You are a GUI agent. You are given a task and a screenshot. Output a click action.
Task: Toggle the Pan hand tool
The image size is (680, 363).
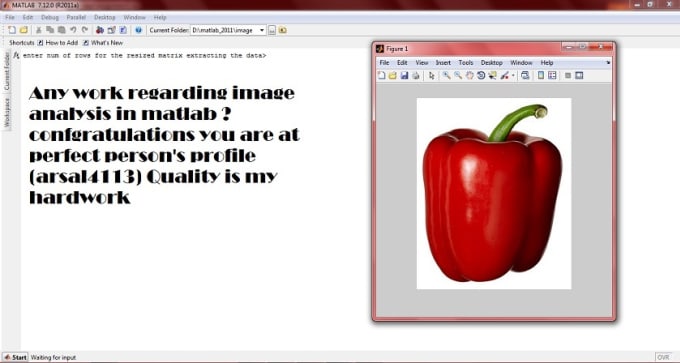(x=470, y=75)
